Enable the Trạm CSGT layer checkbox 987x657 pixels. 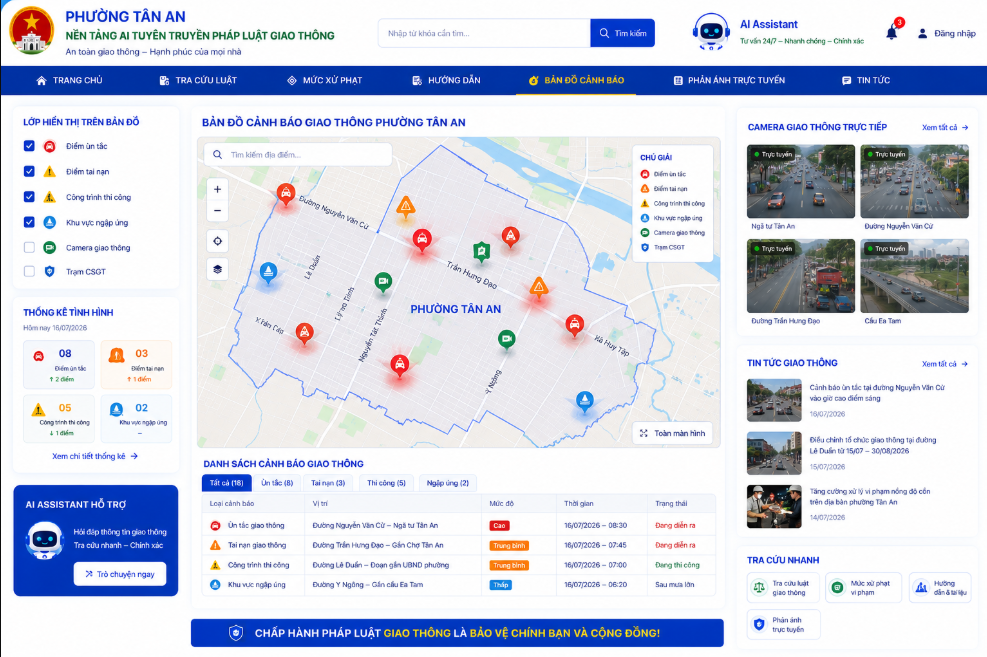[29, 271]
